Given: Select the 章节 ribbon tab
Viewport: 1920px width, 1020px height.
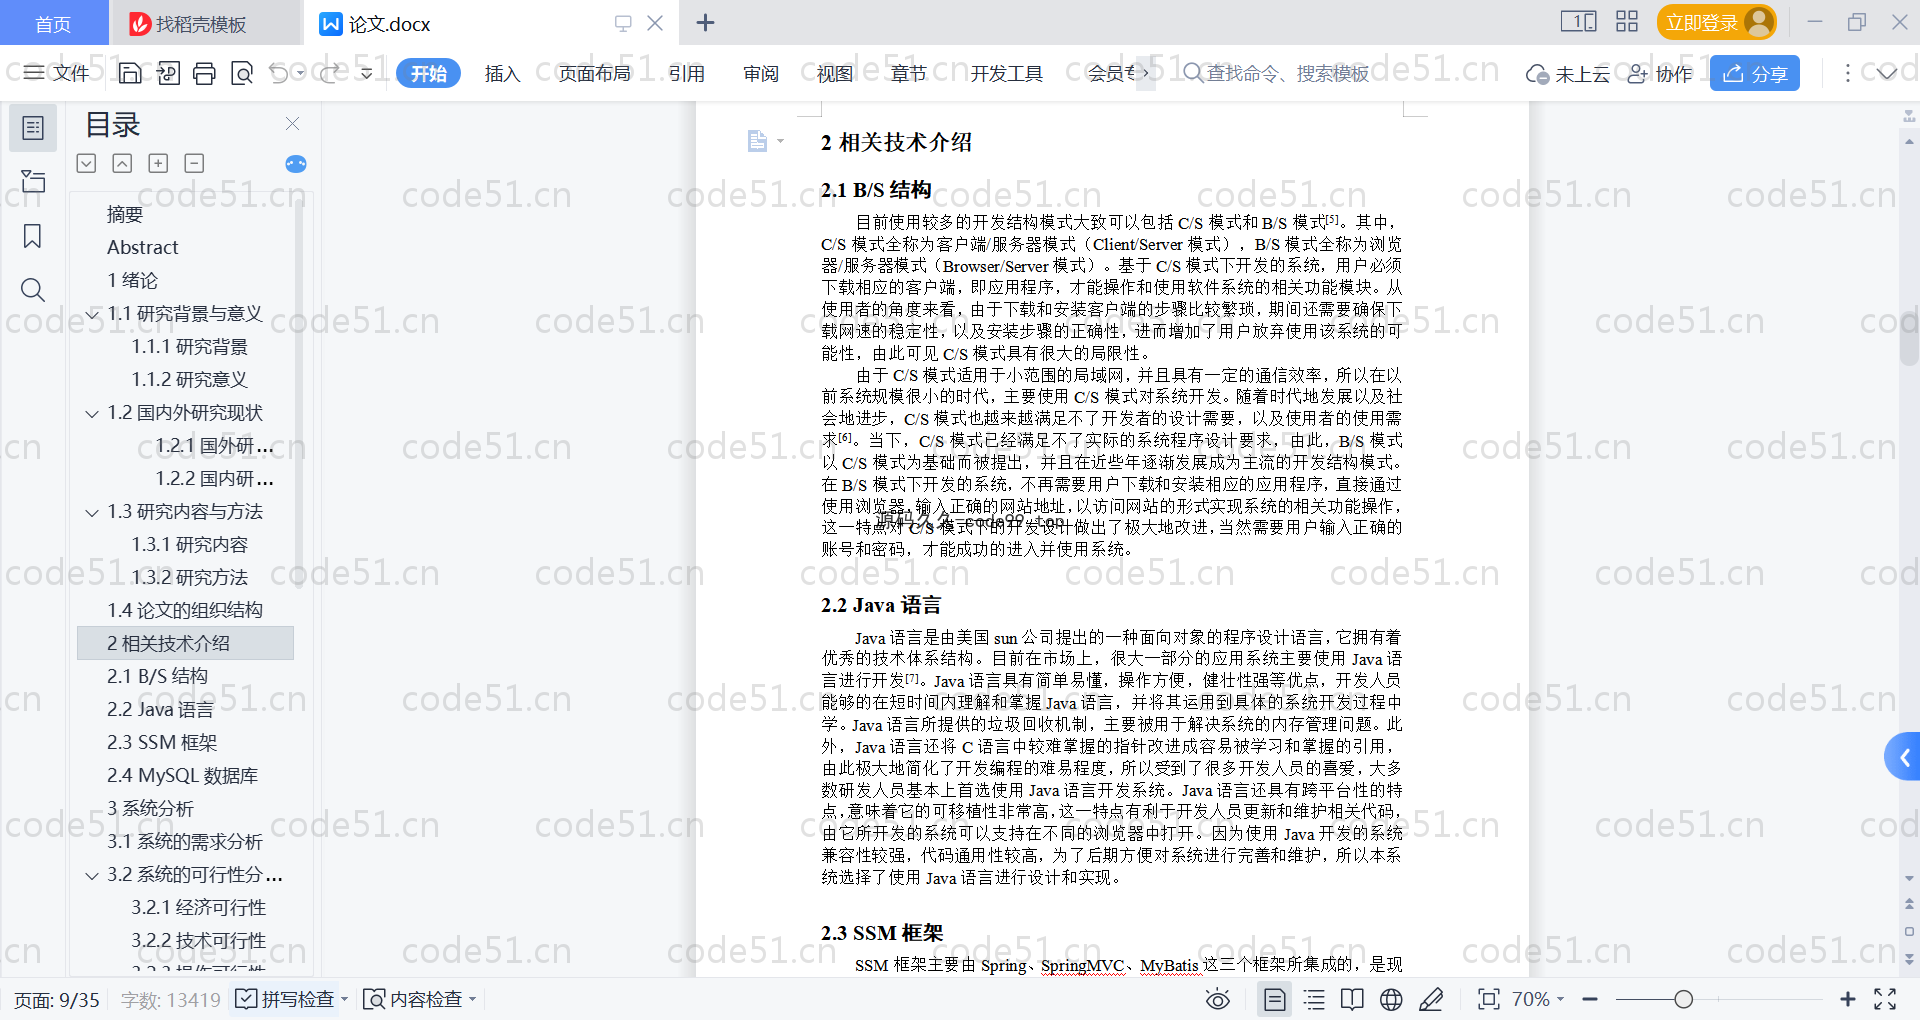Looking at the screenshot, I should coord(909,73).
